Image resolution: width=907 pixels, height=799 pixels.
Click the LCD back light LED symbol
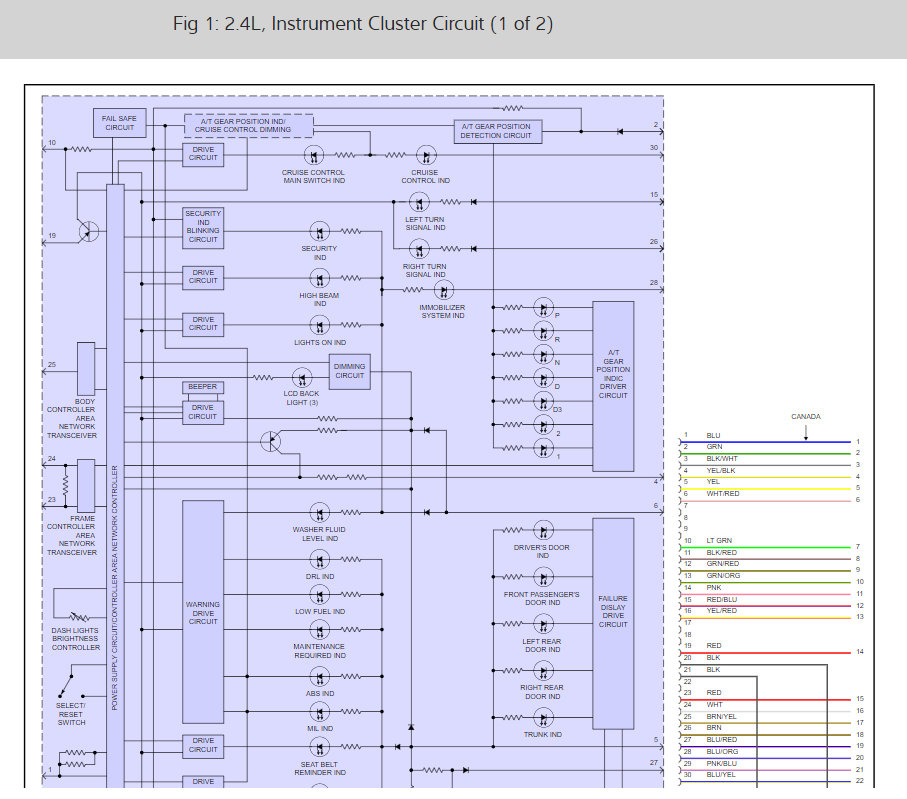pyautogui.click(x=300, y=378)
